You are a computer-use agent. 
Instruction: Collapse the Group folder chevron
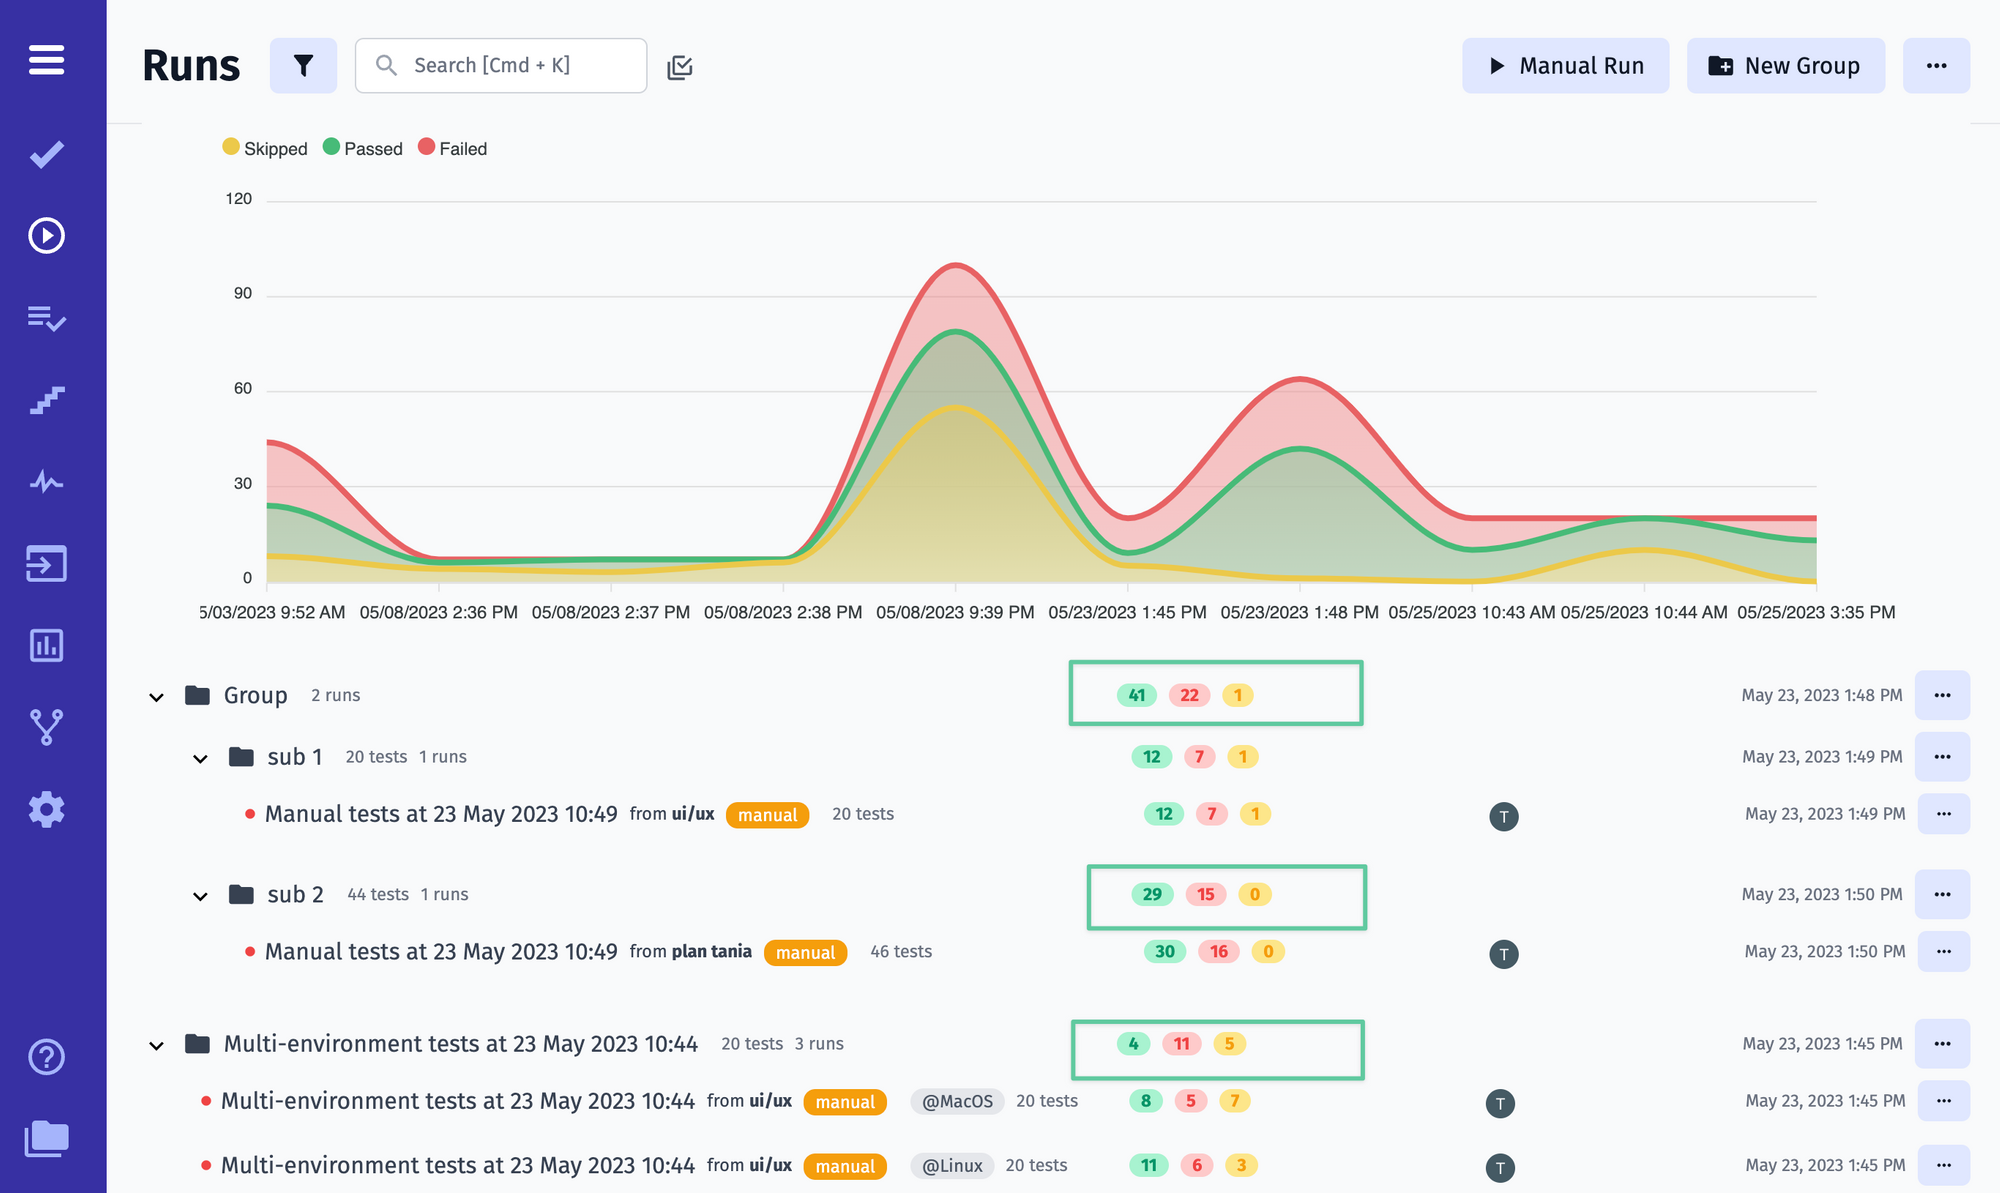pos(156,697)
